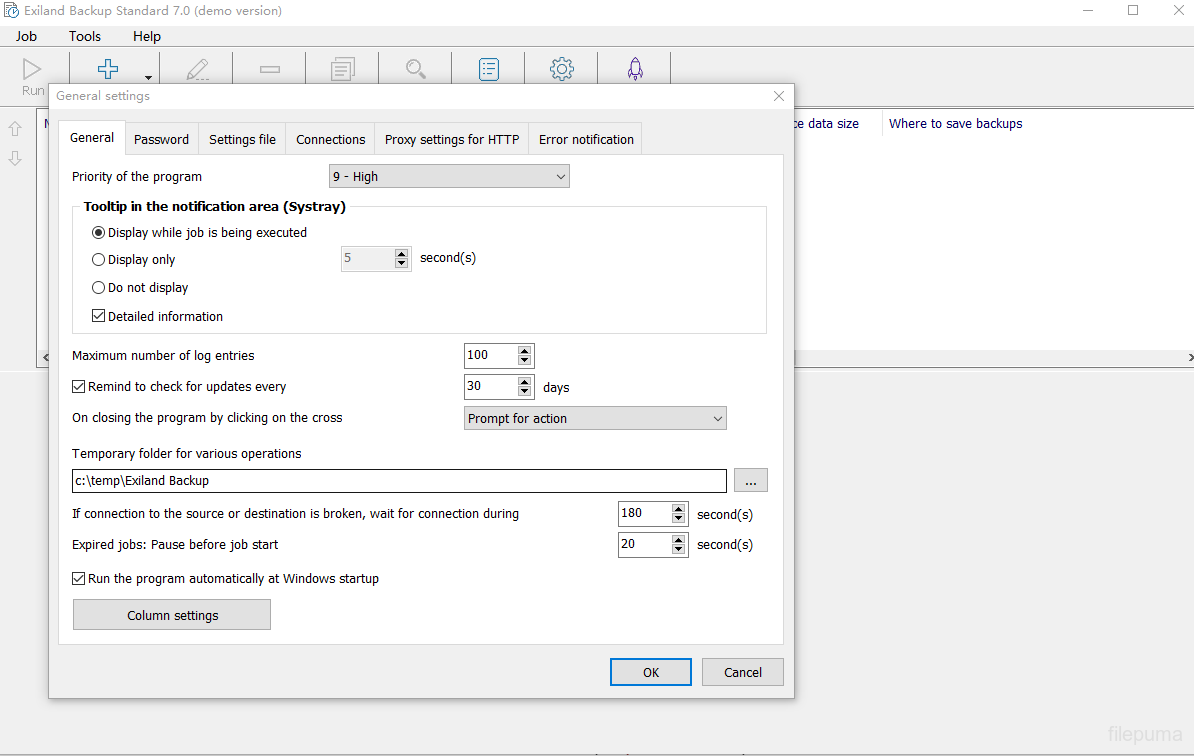
Task: Click the gear settings toolbar icon
Action: pos(562,69)
